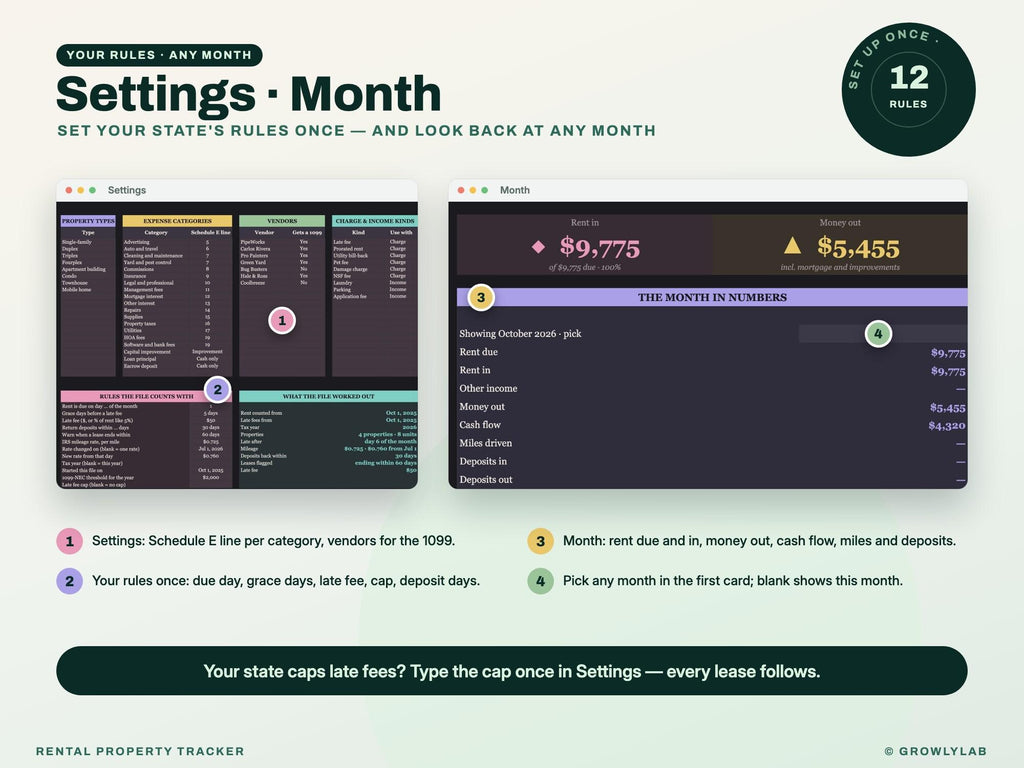Select the EXPENSE CATEGORIES header
Screen dimensions: 1024x768
click(177, 221)
